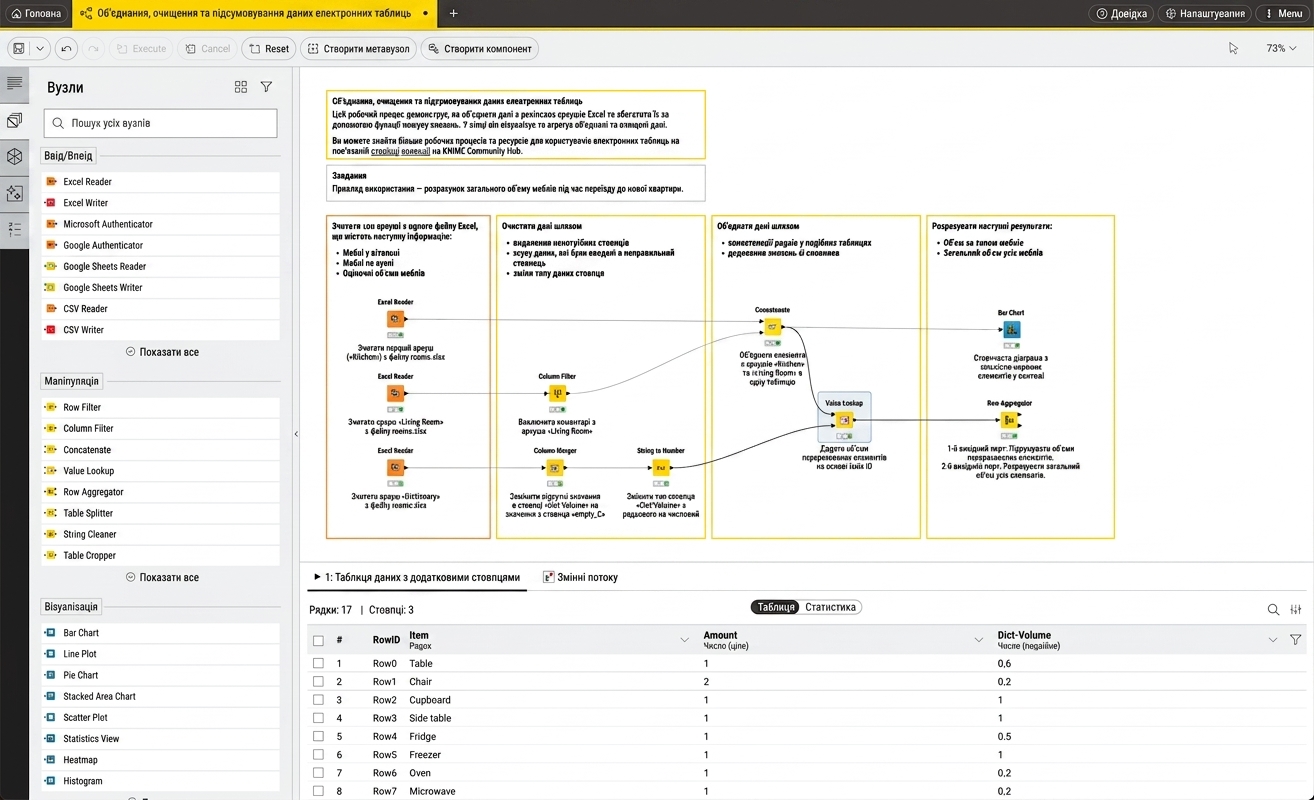Select Microsoft Authenticator node icon
Screen dimensions: 1314x800
point(52,224)
